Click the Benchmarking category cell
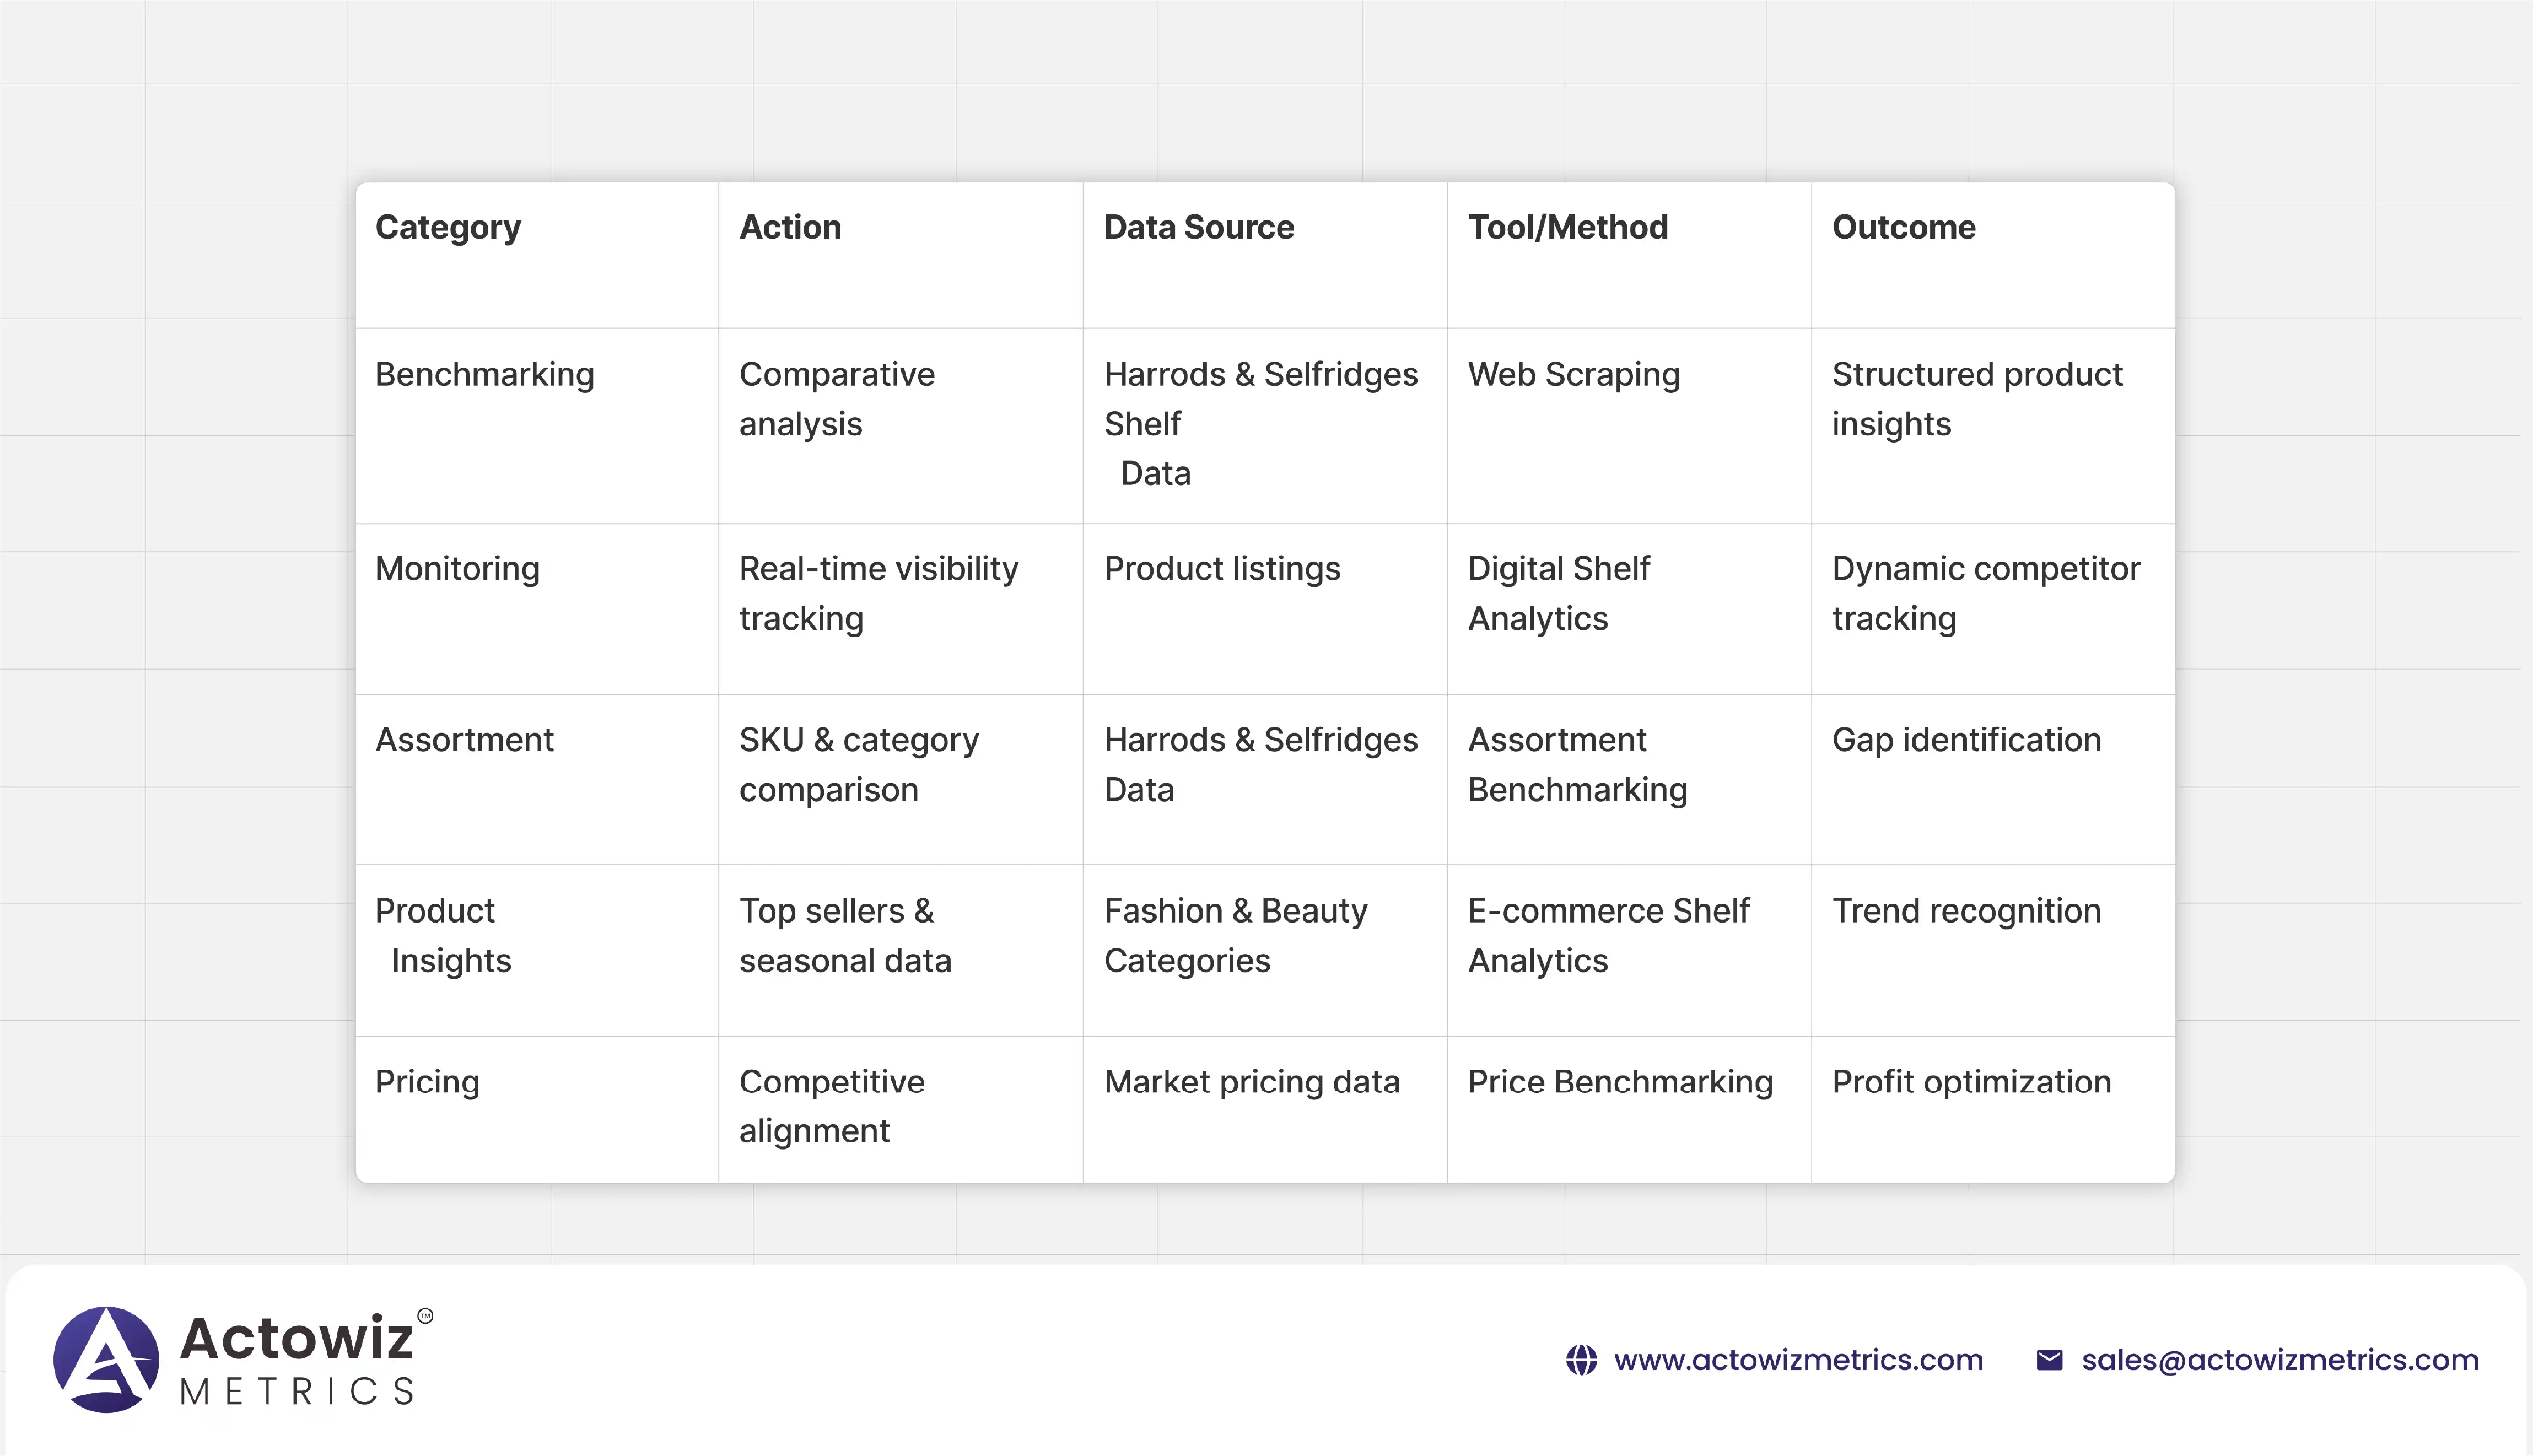The width and height of the screenshot is (2533, 1456). pos(484,375)
